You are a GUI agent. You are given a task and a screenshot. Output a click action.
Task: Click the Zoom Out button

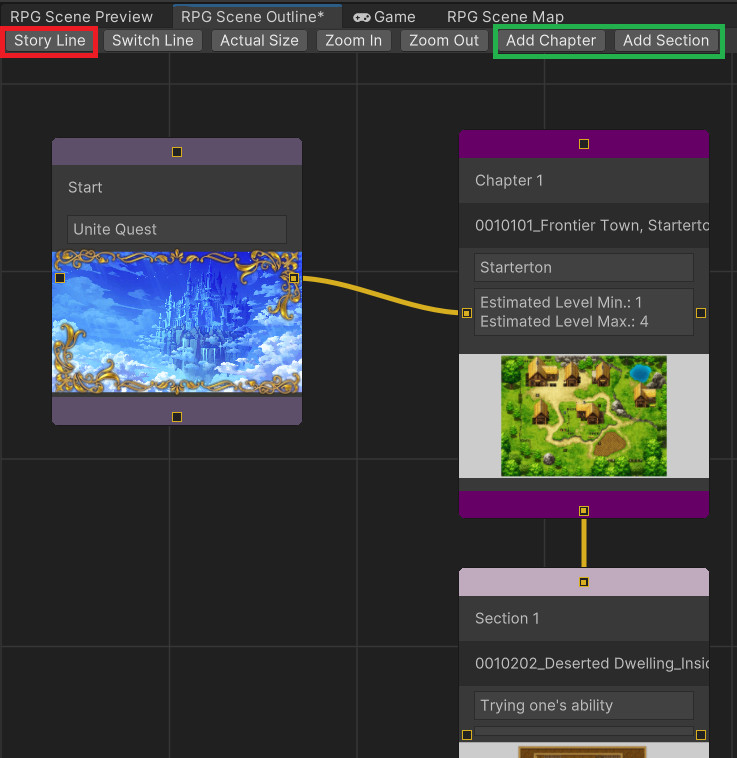444,41
